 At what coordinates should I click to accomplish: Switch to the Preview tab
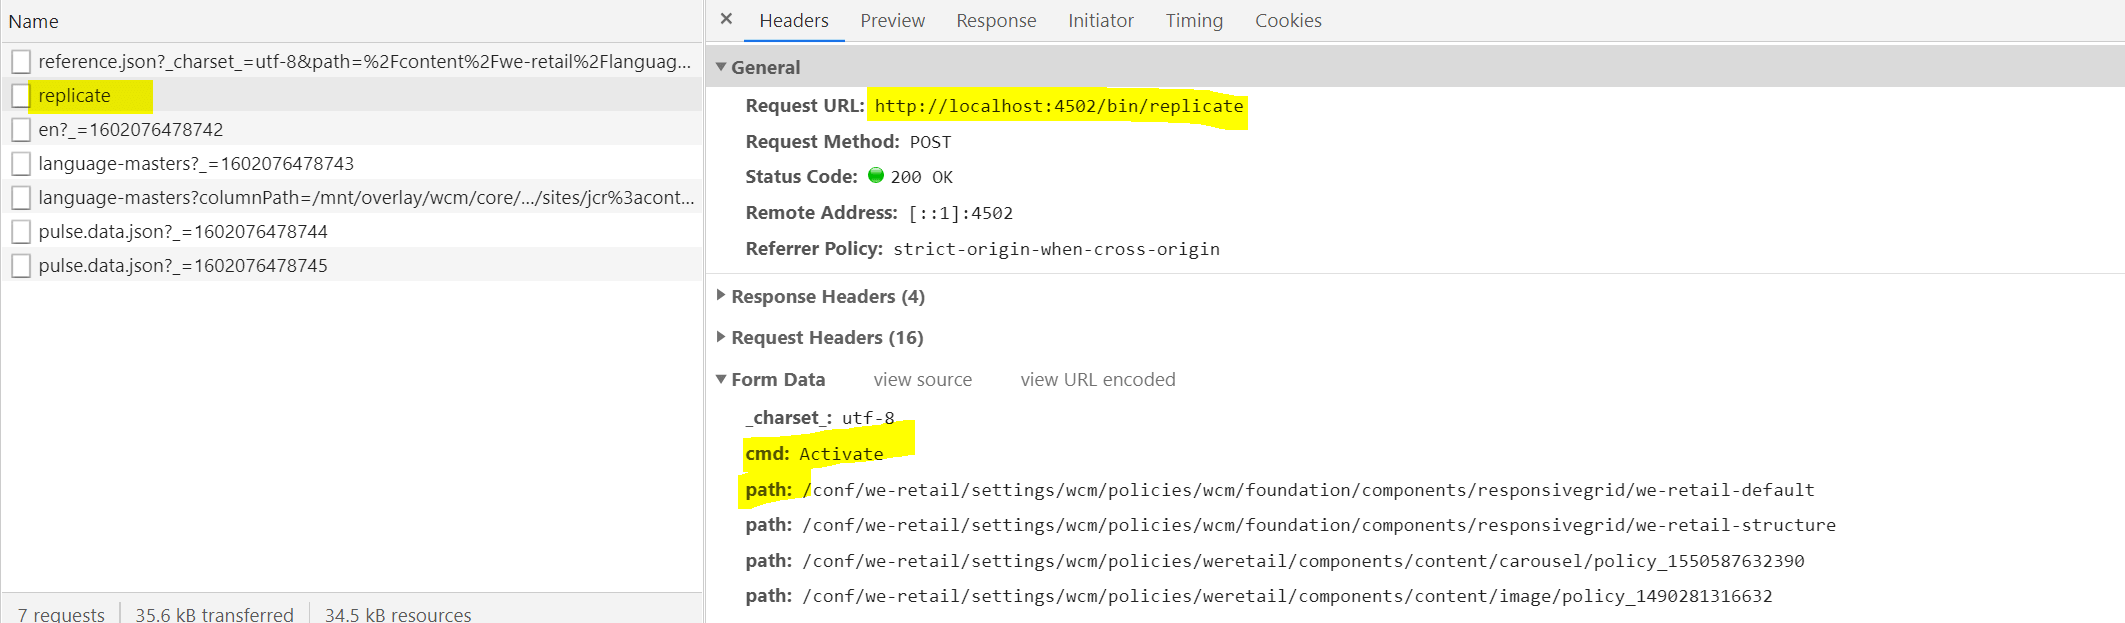click(x=892, y=21)
